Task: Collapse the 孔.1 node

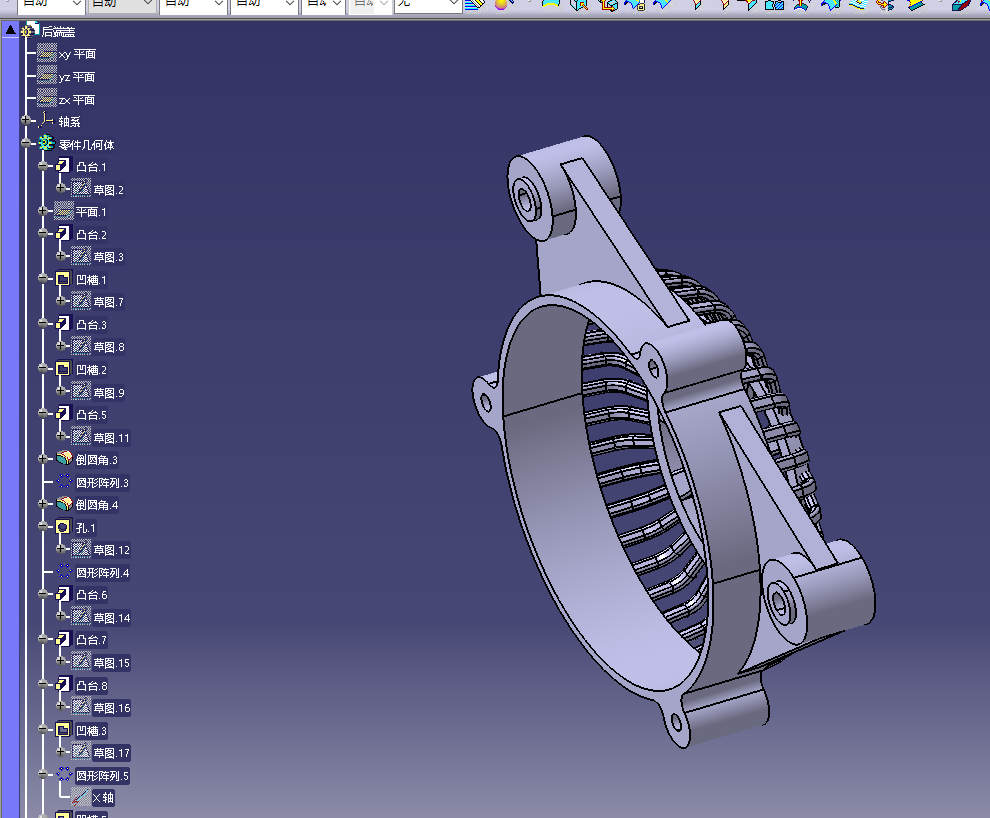Action: coord(43,526)
